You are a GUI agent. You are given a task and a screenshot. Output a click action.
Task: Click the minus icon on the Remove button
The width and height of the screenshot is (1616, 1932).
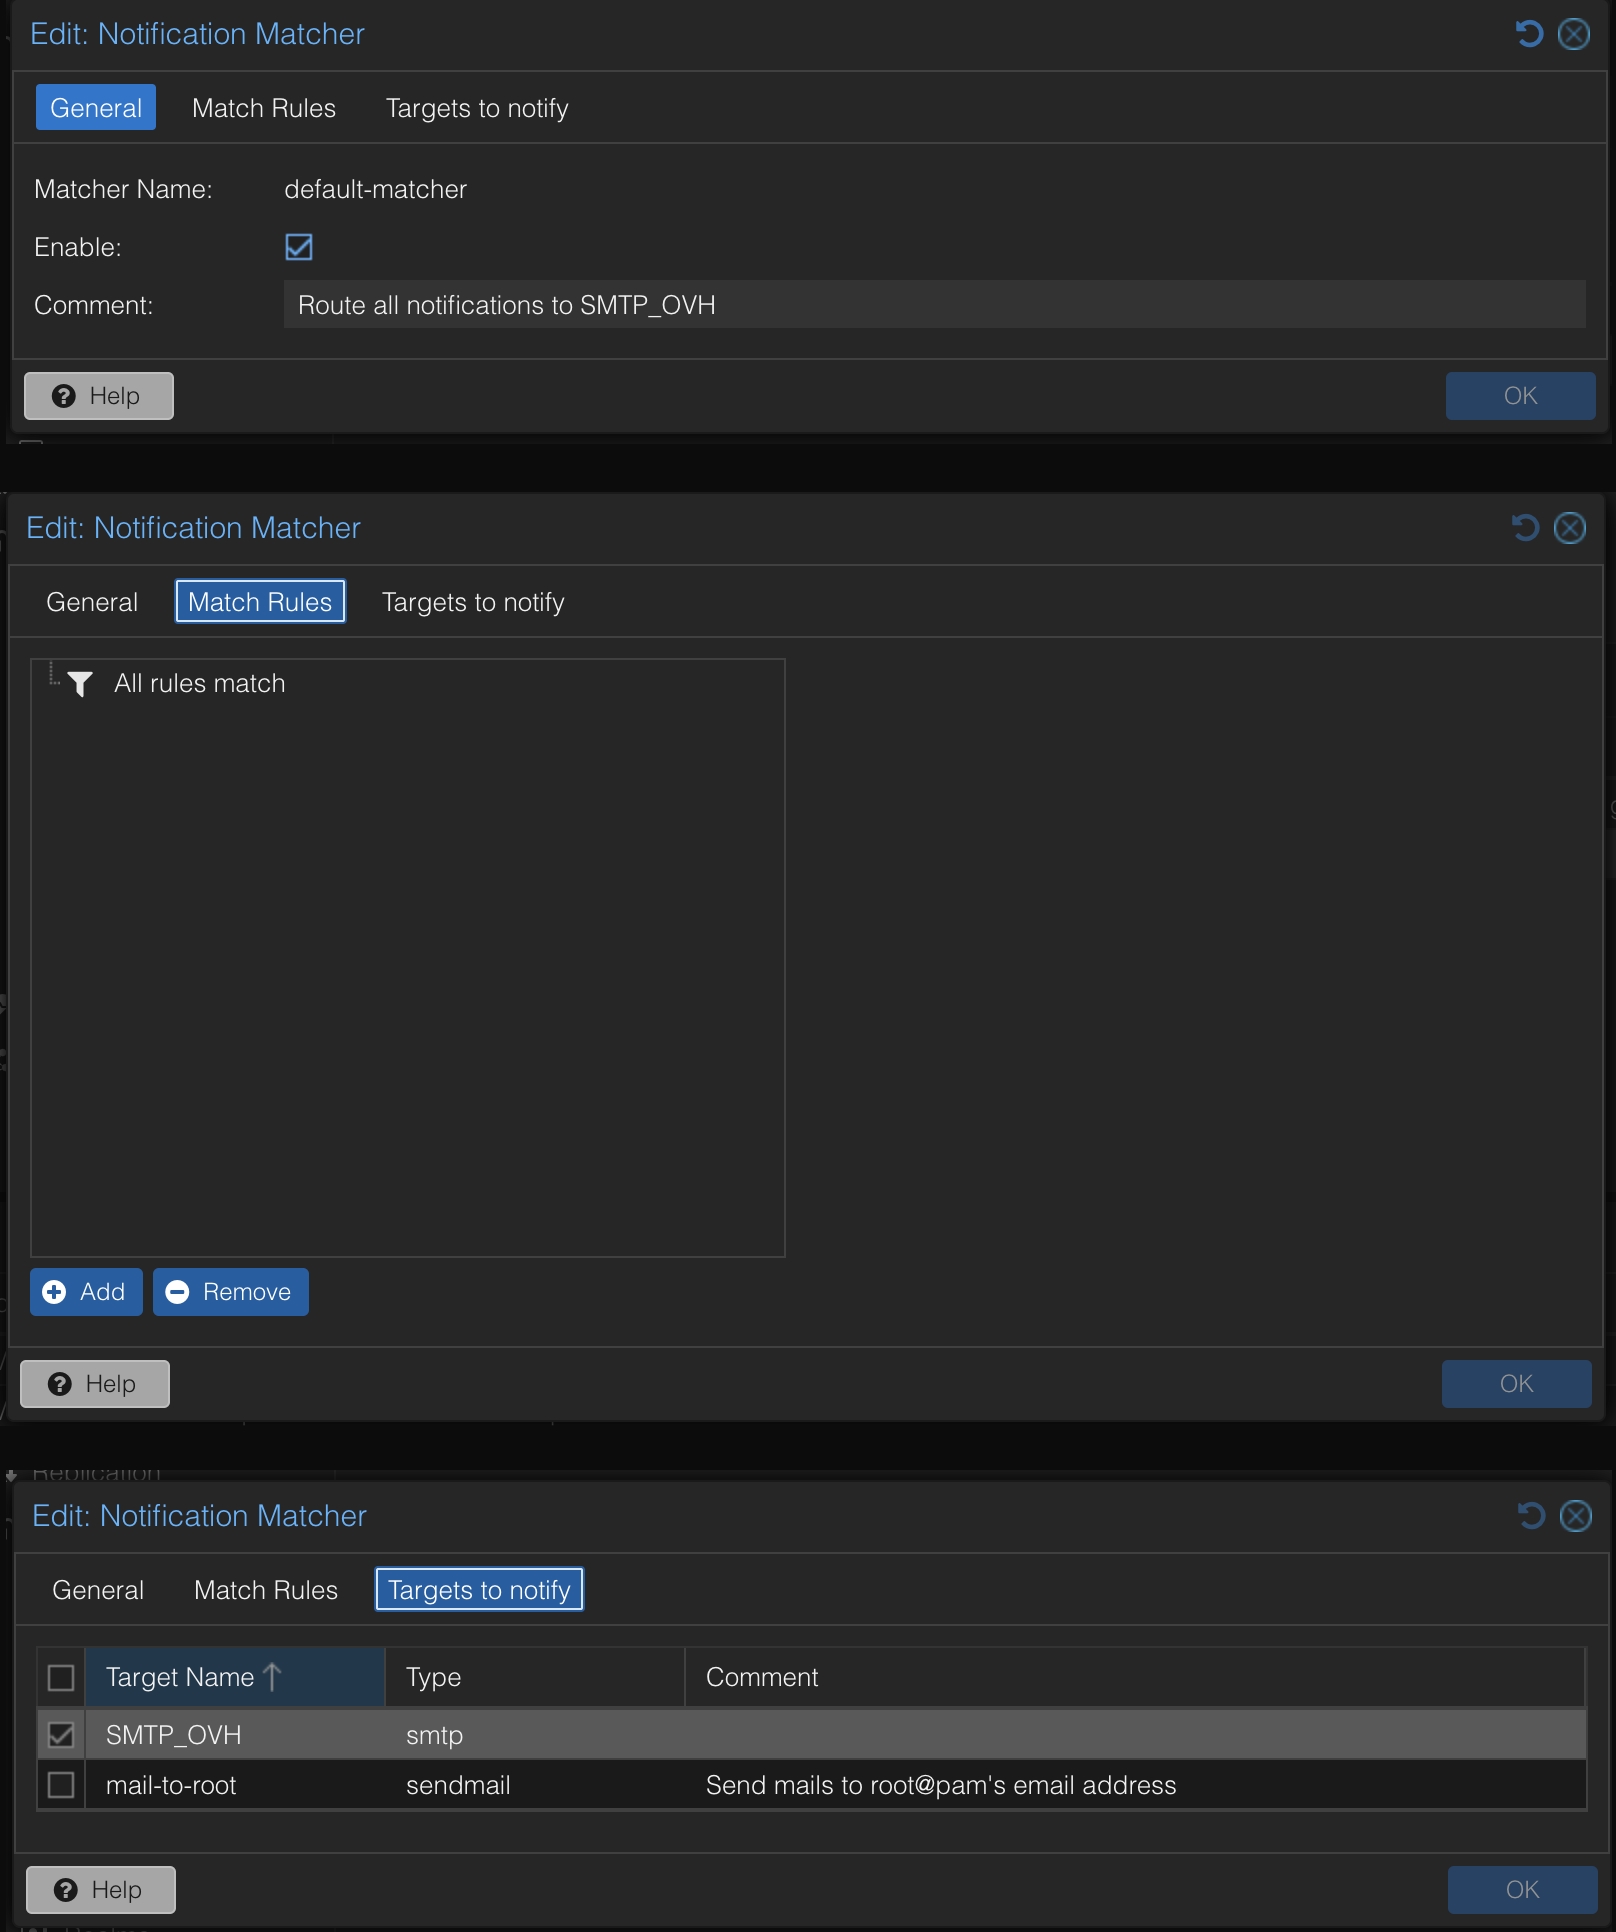coord(177,1292)
